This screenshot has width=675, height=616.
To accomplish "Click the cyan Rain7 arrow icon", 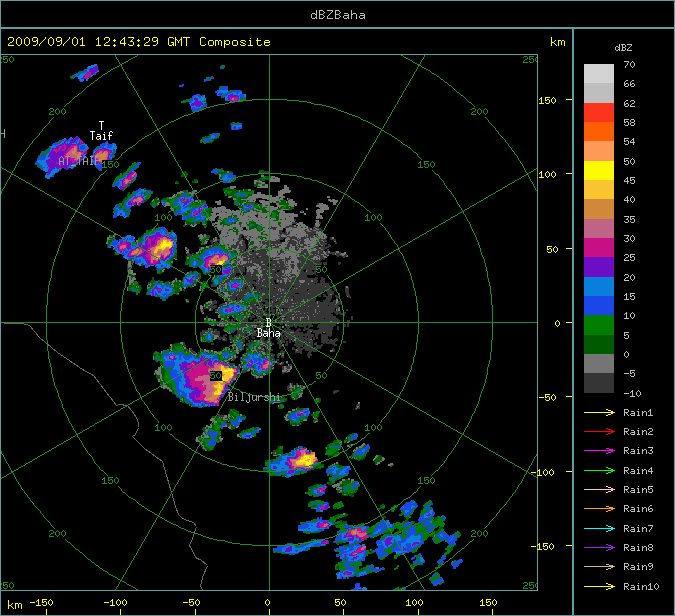I will coord(599,528).
